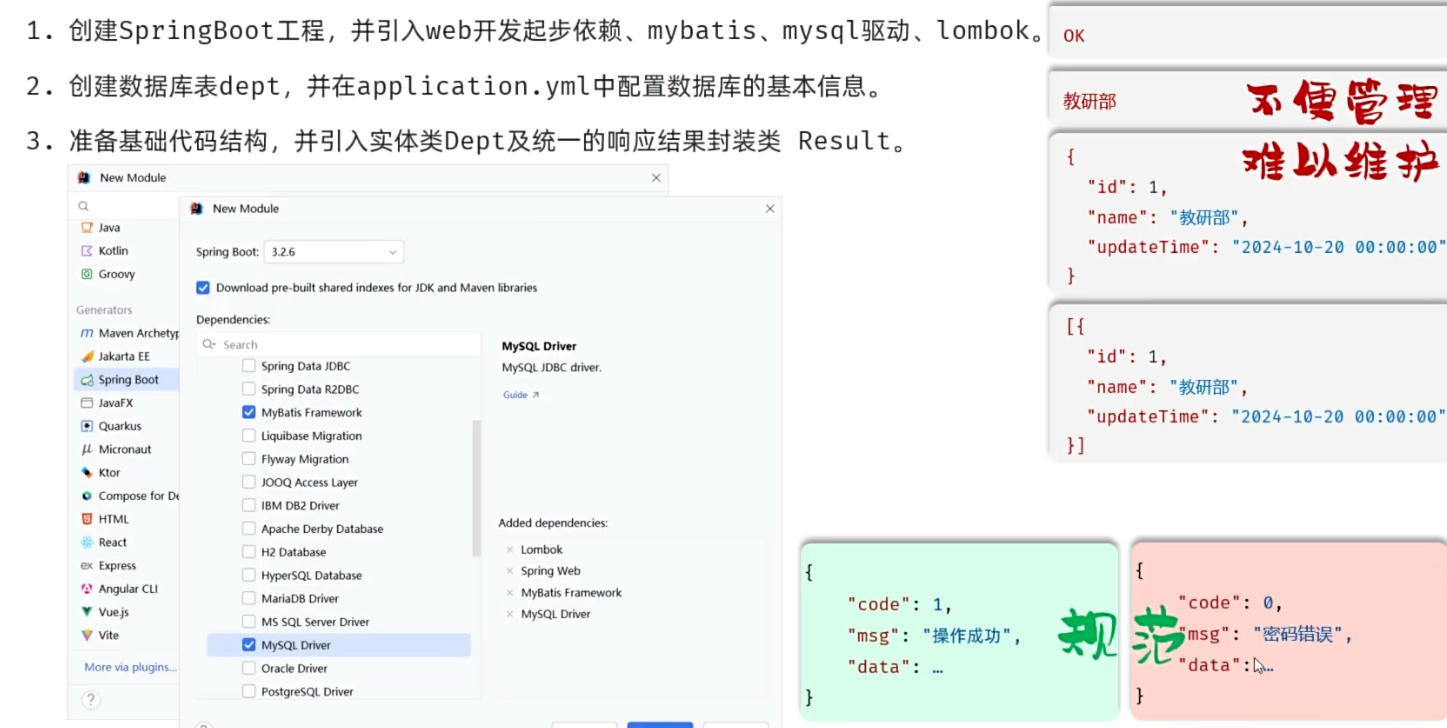
Task: Choose the Quarkus generator
Action: click(110, 426)
